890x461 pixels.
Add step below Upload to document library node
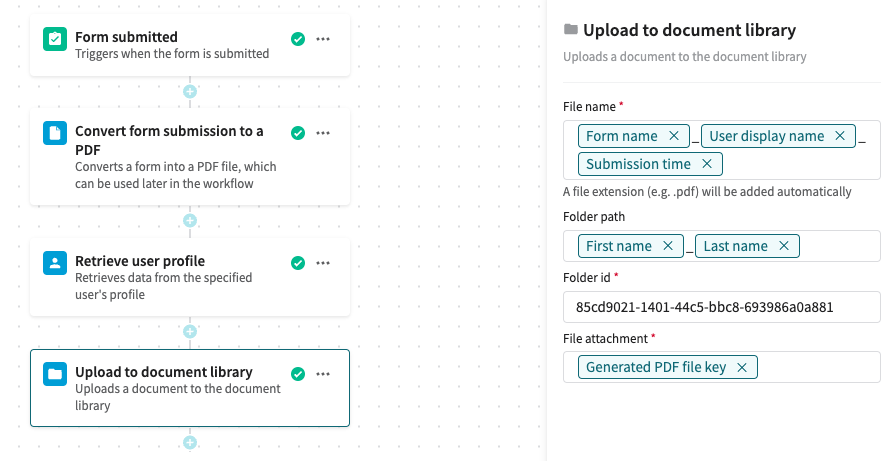coord(190,442)
